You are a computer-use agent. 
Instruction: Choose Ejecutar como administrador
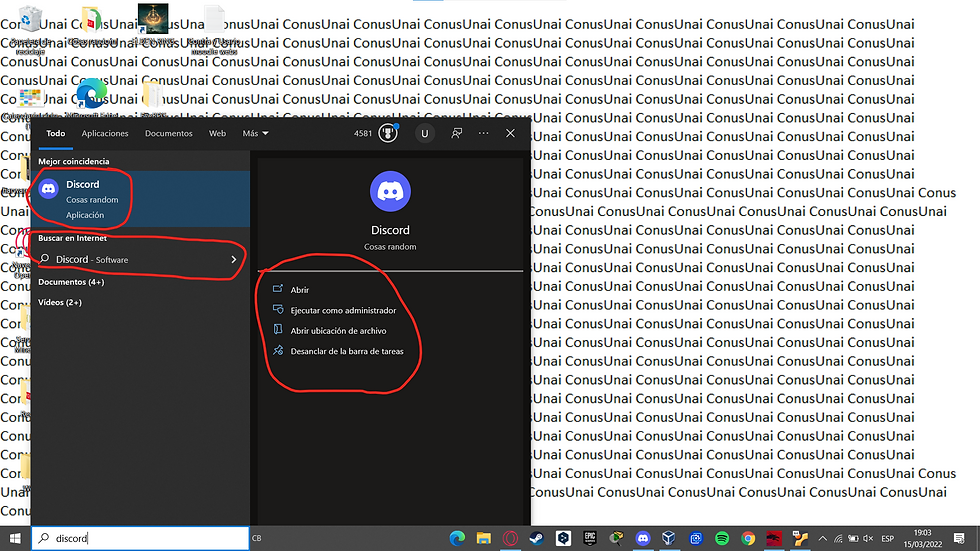pos(343,310)
